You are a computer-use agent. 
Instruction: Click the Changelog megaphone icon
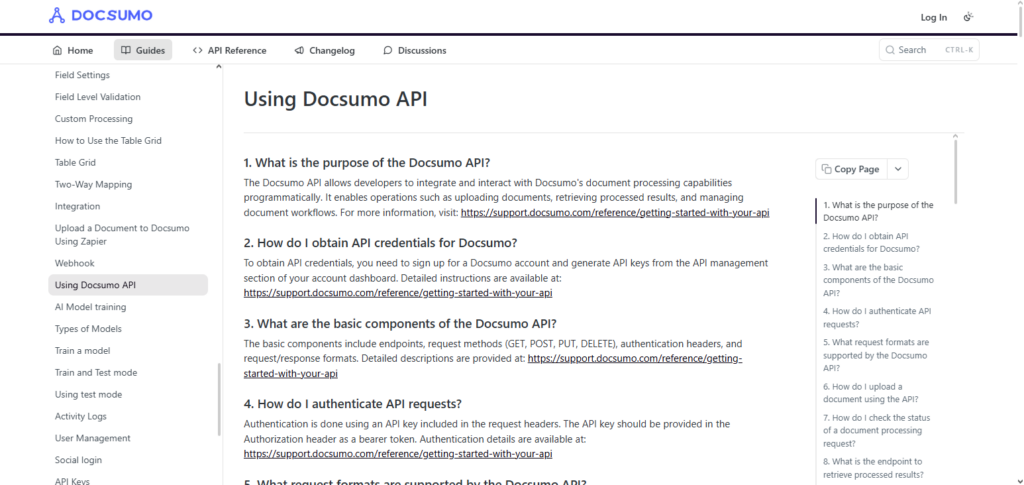[x=299, y=50]
